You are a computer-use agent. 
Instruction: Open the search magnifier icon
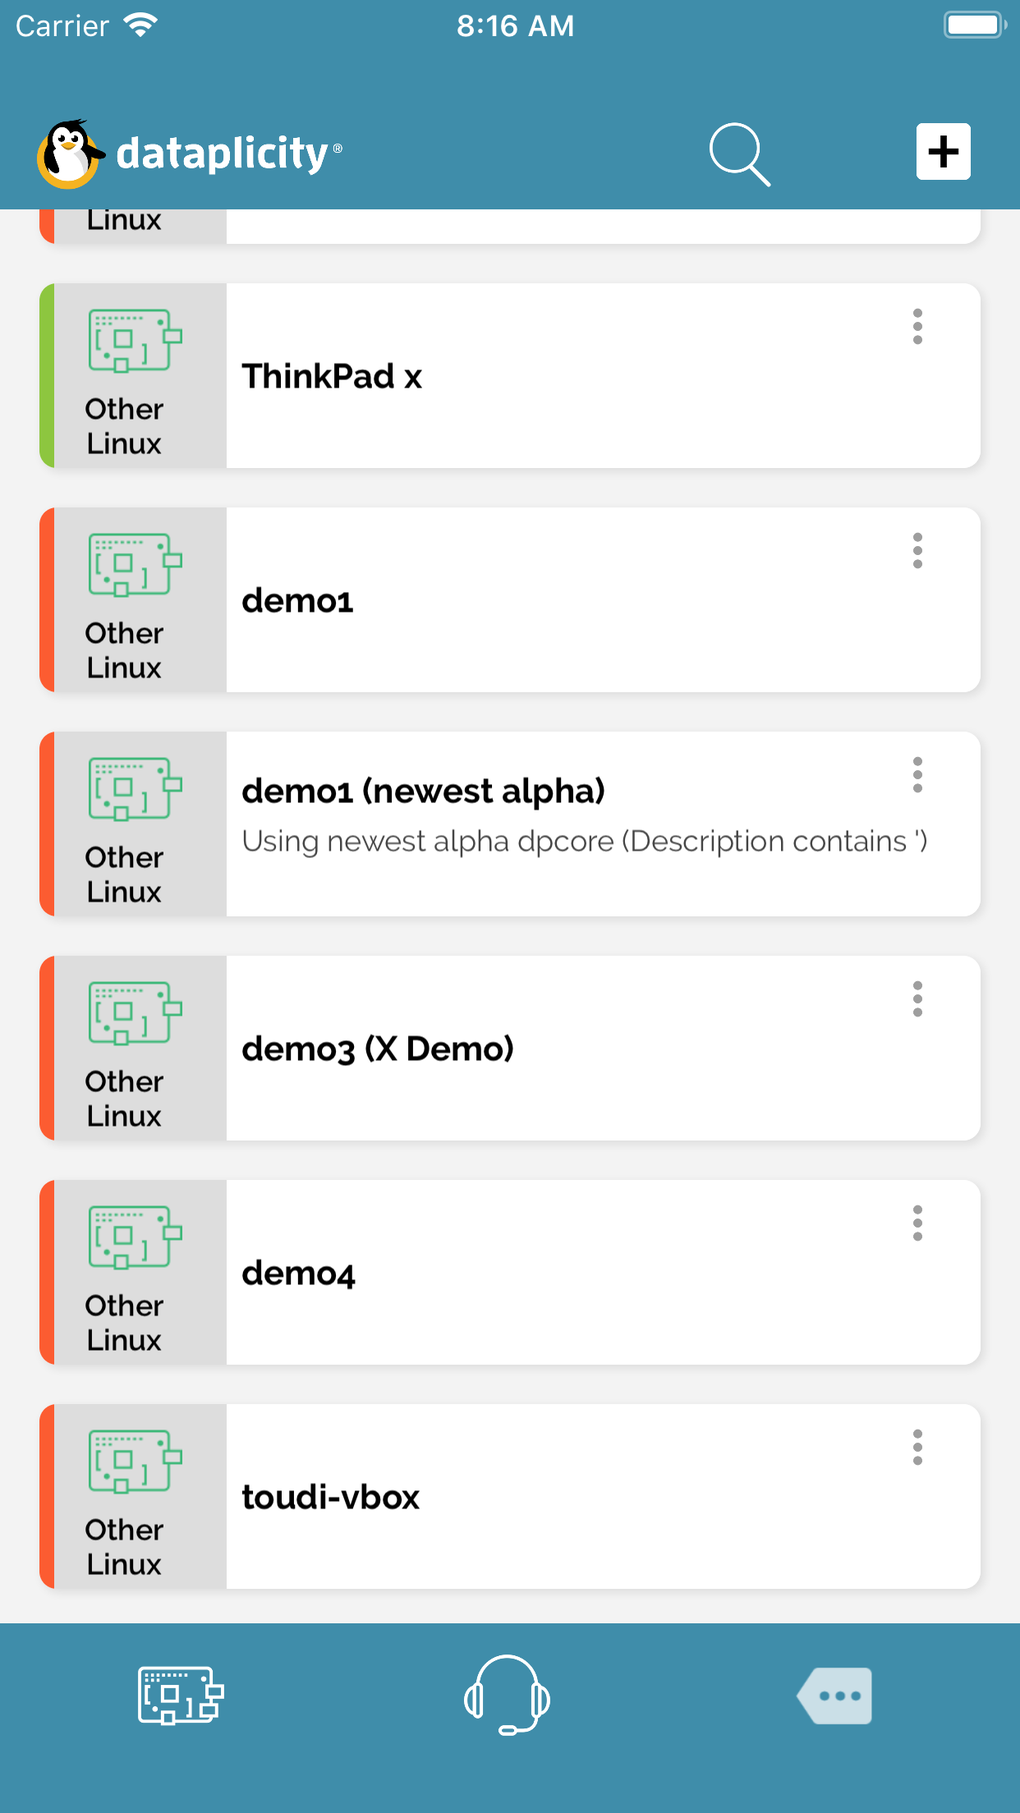(x=739, y=154)
